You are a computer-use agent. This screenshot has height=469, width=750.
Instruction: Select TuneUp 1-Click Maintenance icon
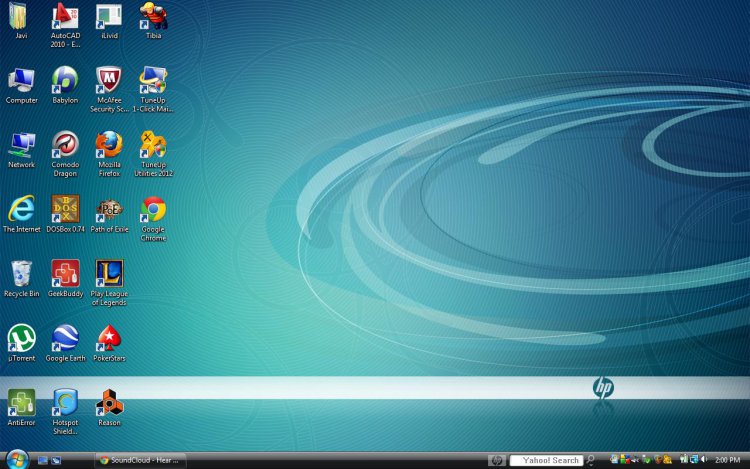[153, 90]
